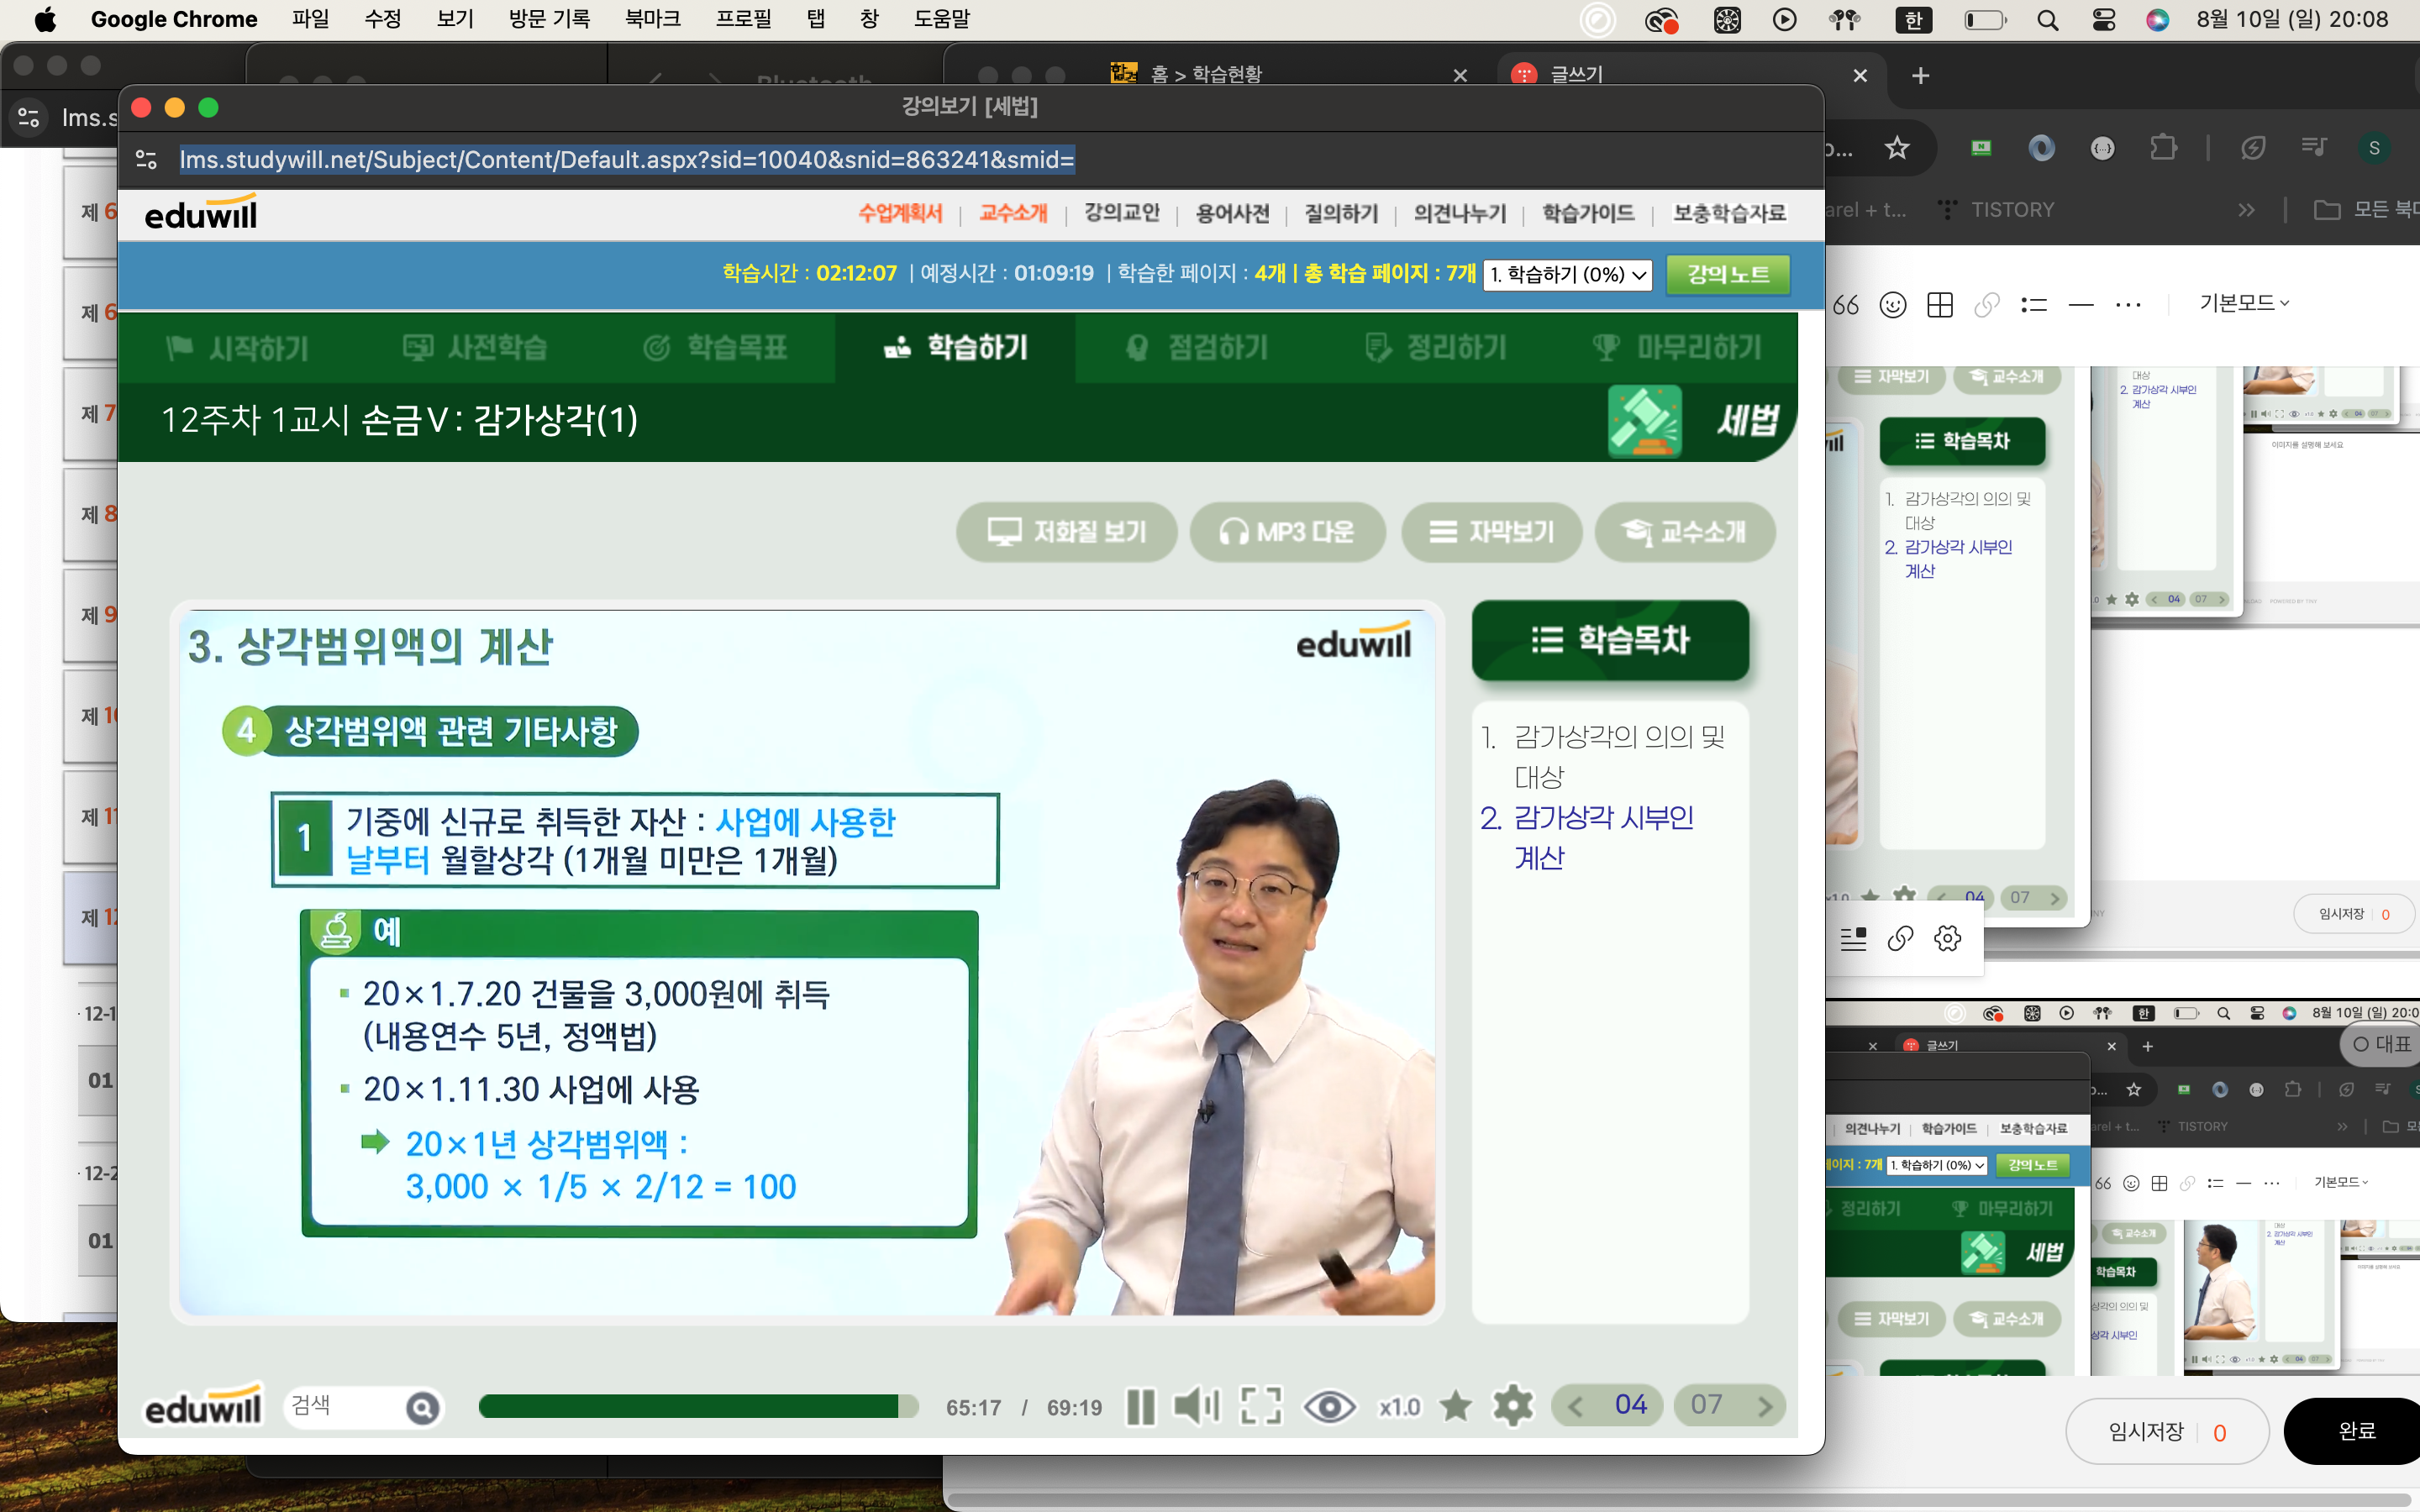Open extensions puzzle icon in Chrome toolbar

tap(2163, 148)
